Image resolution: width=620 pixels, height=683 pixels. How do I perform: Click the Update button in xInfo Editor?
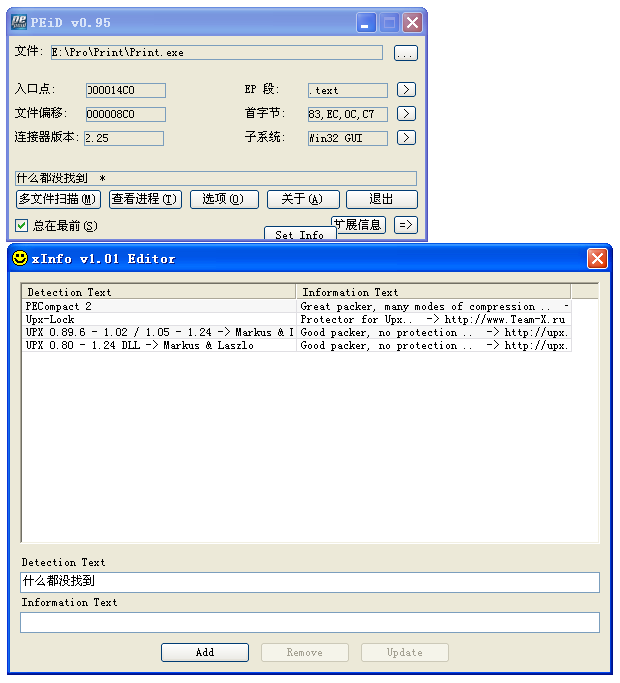(405, 652)
